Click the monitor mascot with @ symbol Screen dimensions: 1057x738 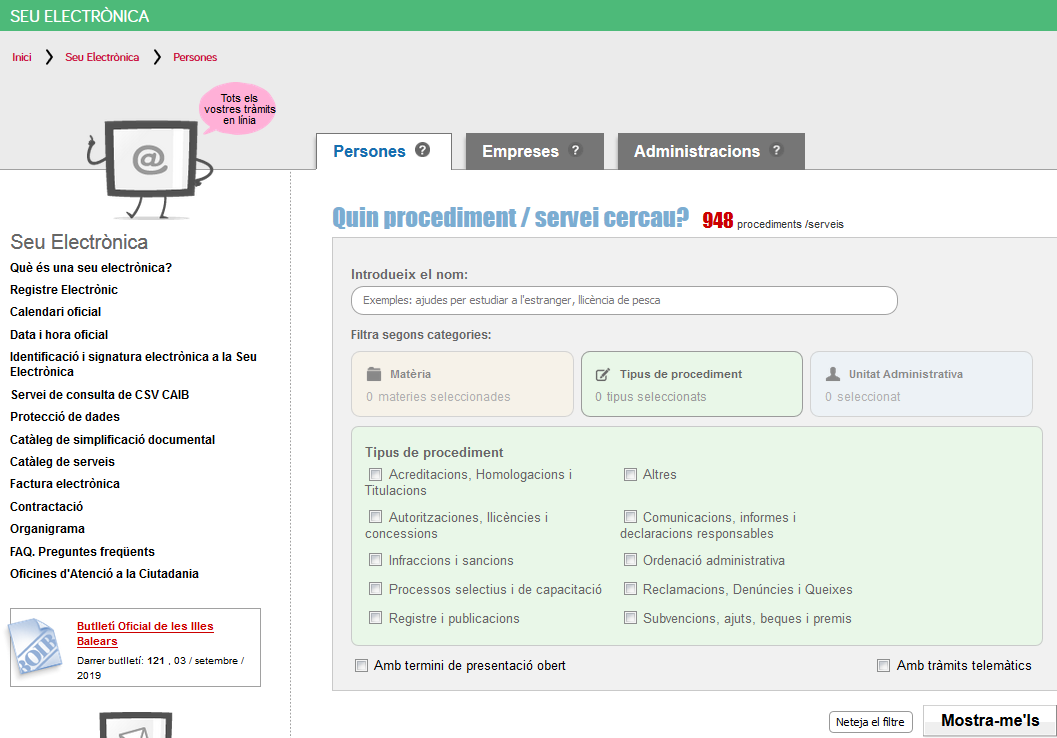click(x=147, y=162)
